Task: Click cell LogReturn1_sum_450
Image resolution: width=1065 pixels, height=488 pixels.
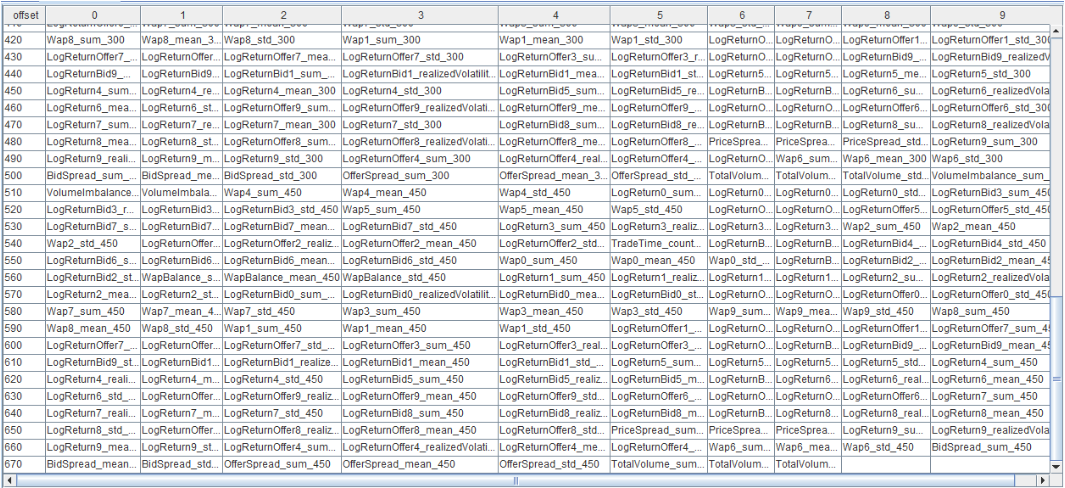Action: (x=554, y=277)
